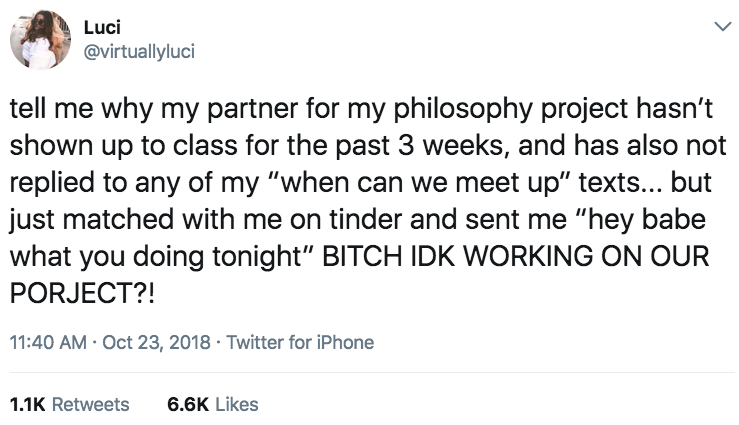
Task: Open the @virtuallyluci handle link
Action: click(137, 51)
